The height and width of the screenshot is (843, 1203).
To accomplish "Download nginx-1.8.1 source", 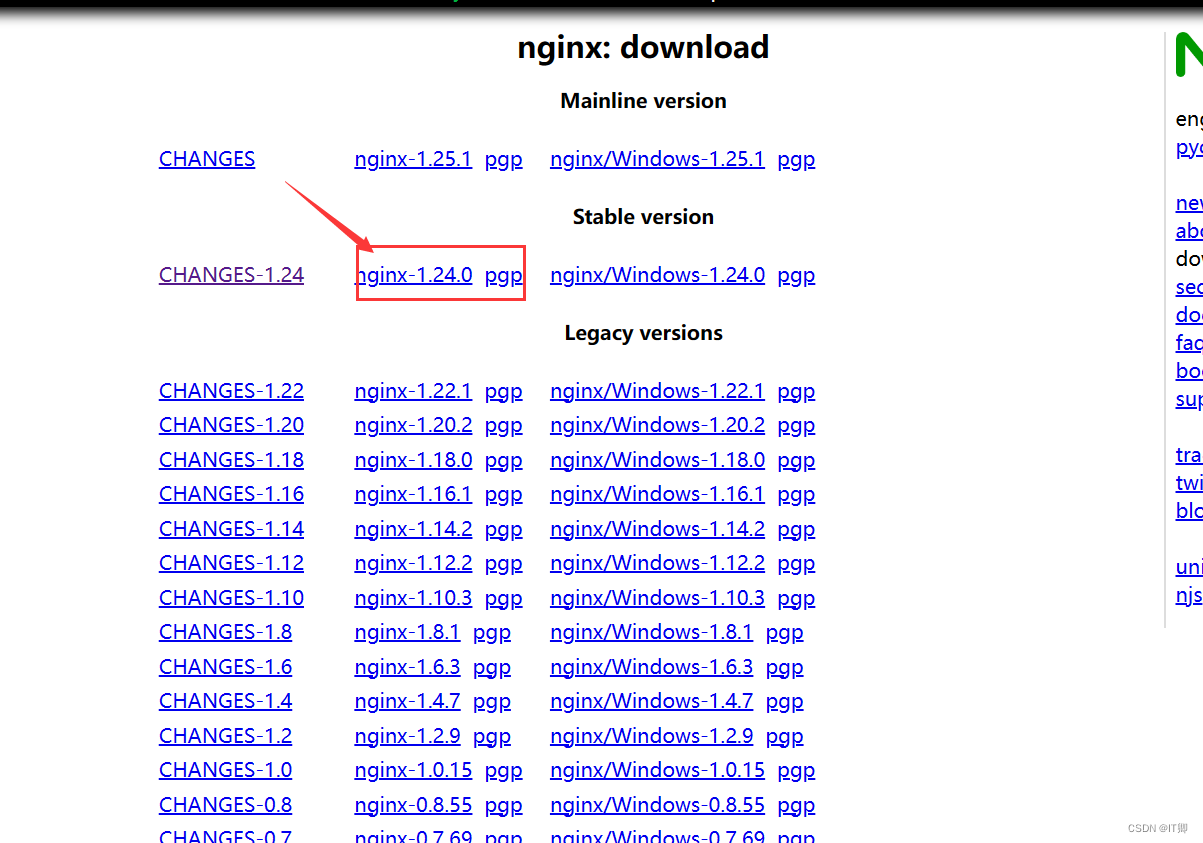I will point(407,632).
